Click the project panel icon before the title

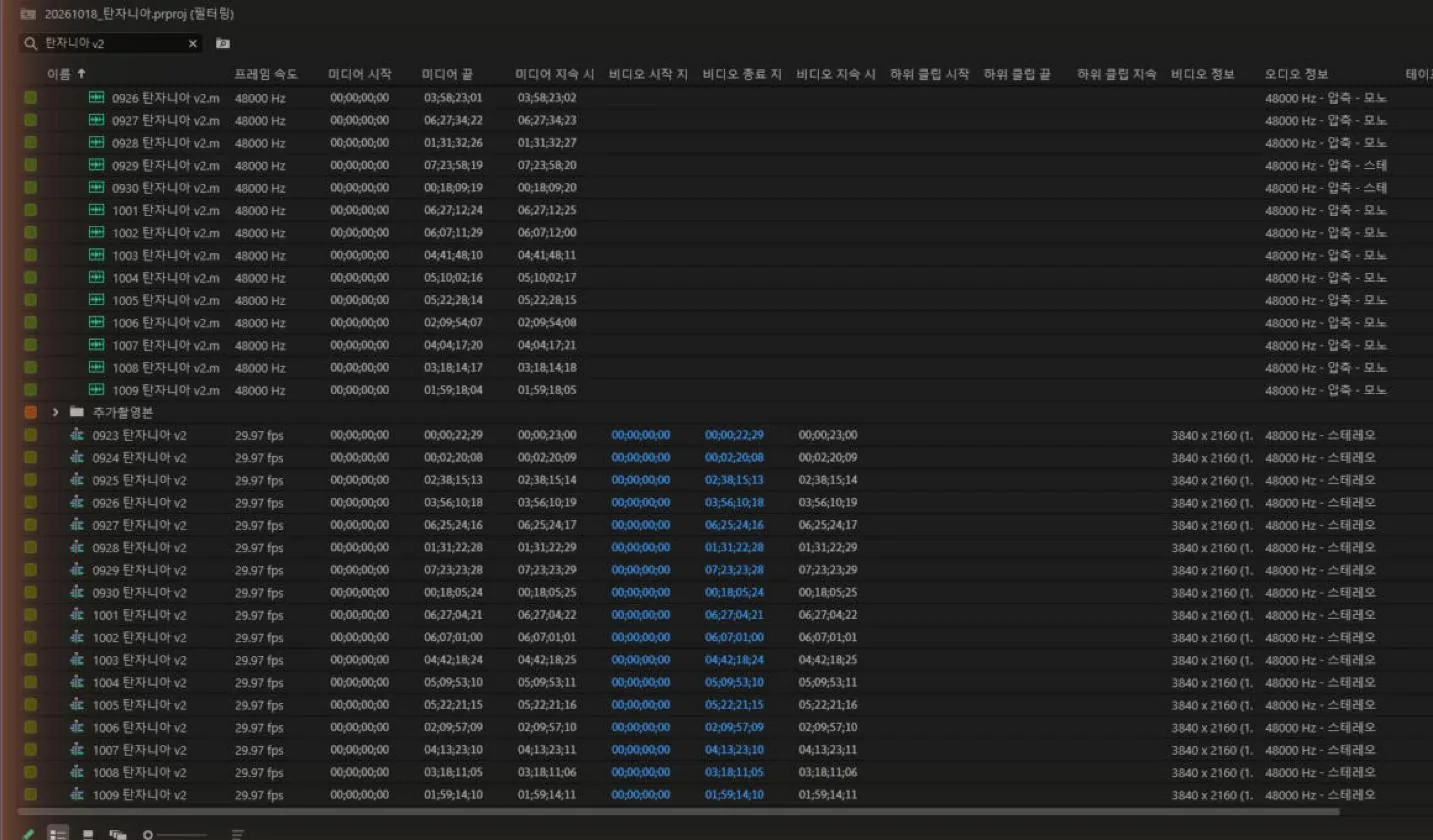pos(28,15)
